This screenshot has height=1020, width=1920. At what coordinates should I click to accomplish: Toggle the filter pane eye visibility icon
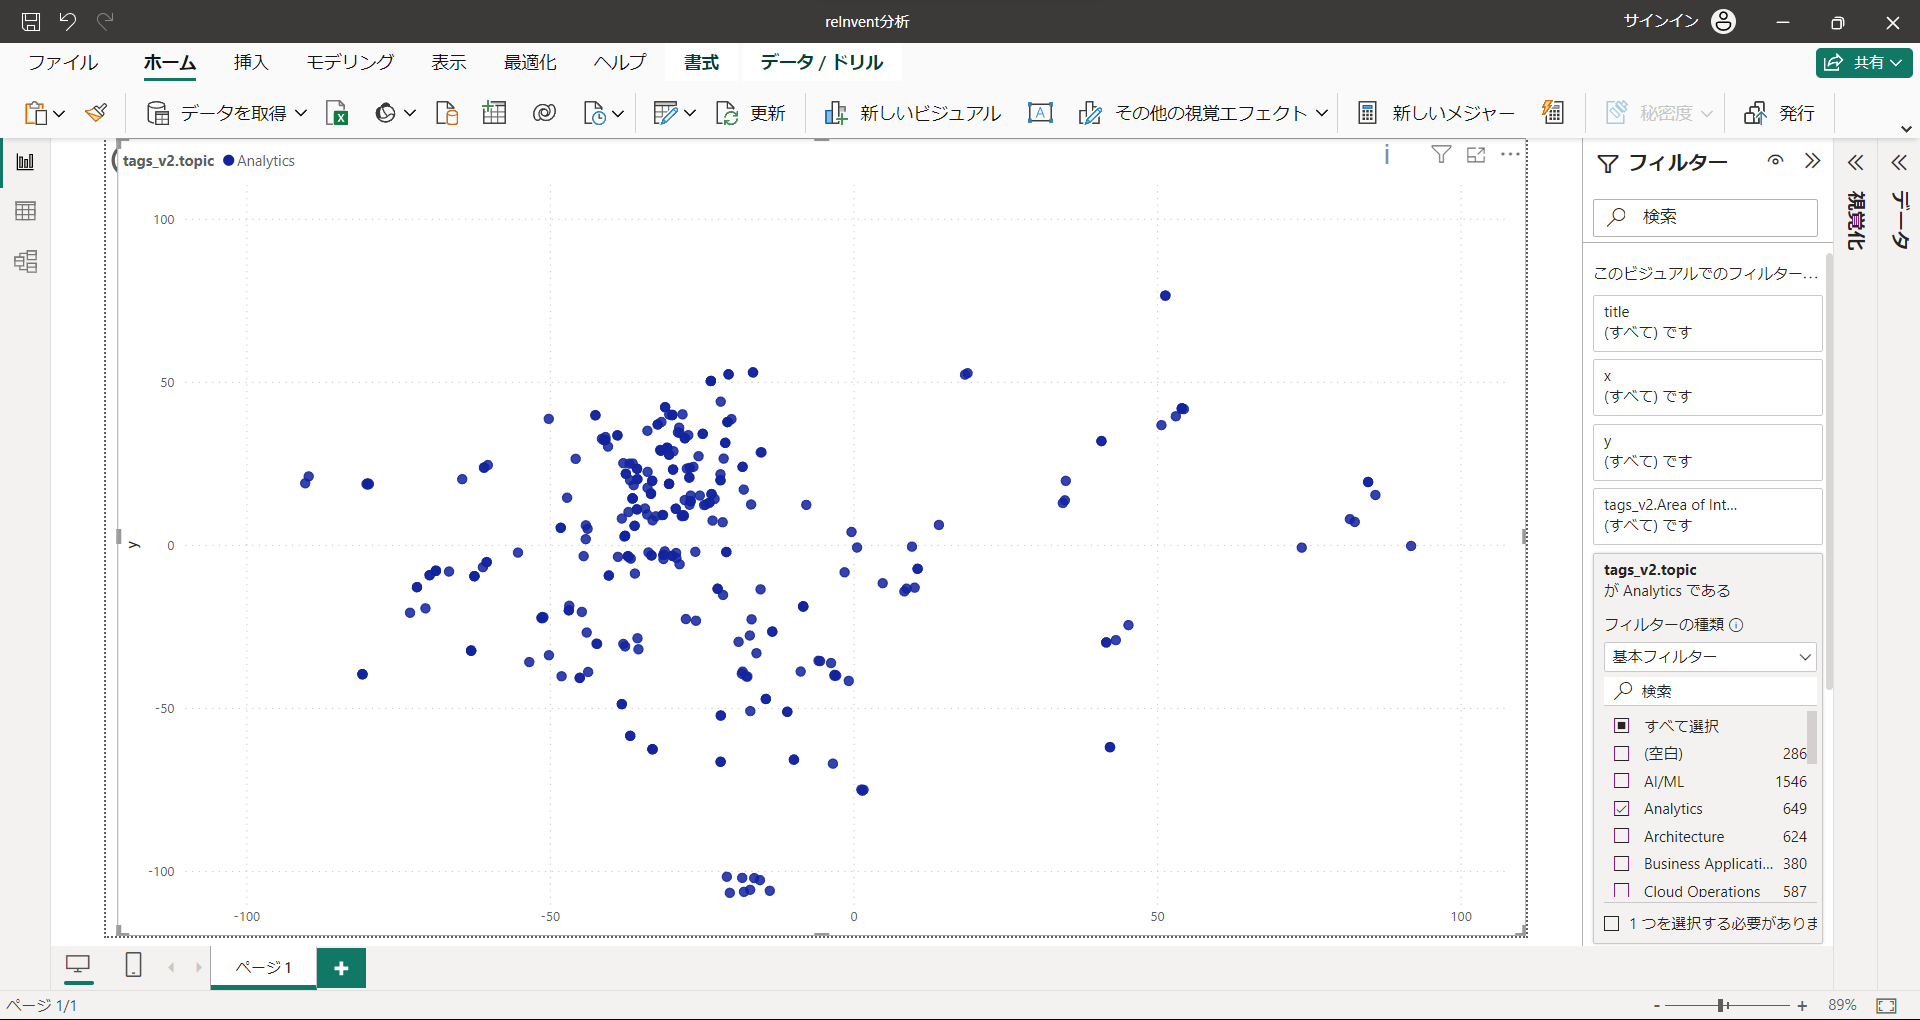[1775, 161]
